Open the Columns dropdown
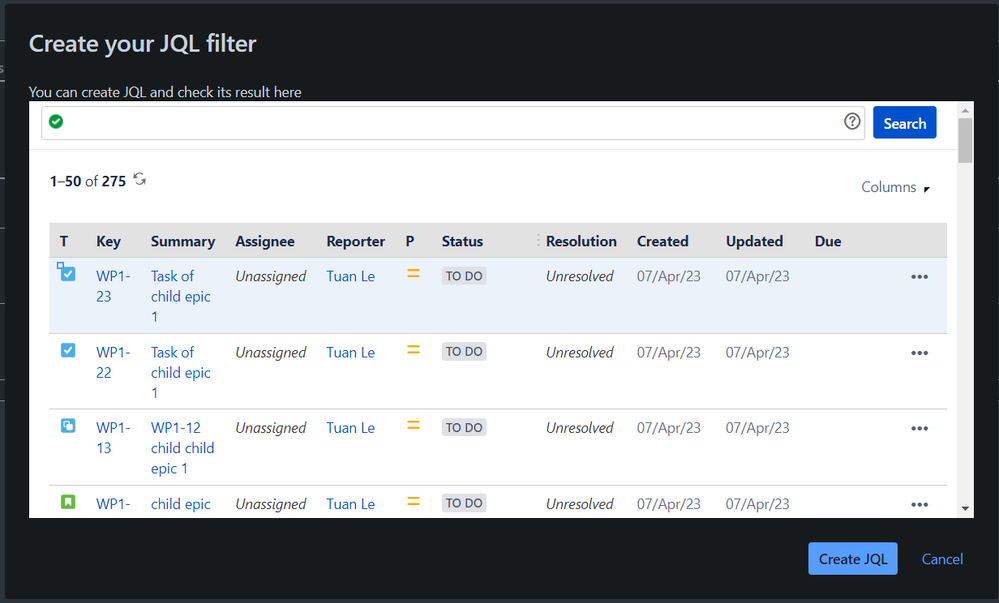The width and height of the screenshot is (999, 603). (895, 188)
